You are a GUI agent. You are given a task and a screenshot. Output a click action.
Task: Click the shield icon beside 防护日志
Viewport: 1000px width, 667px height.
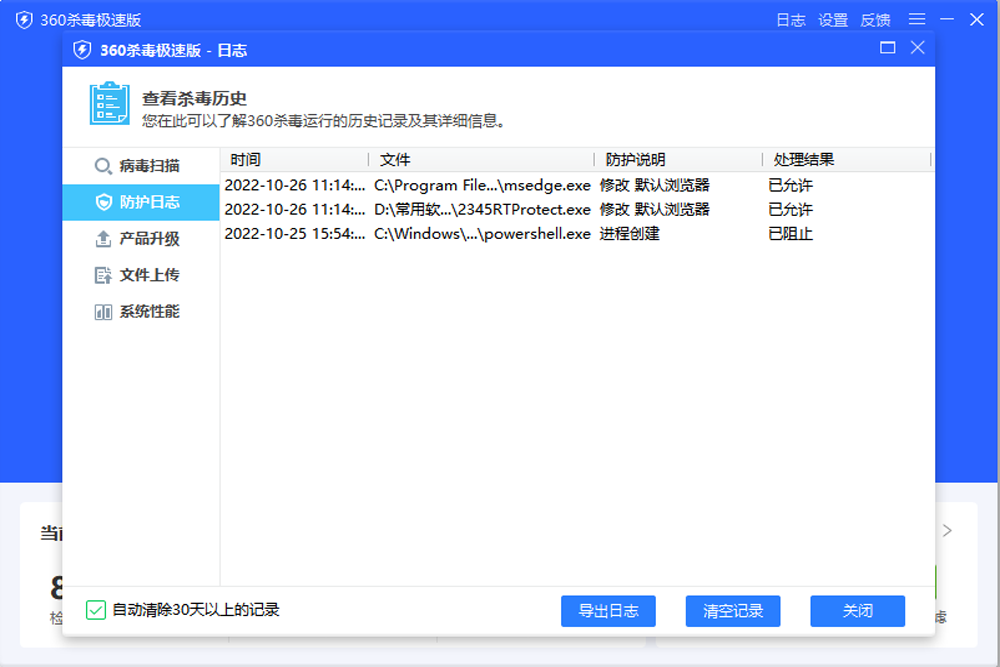click(x=103, y=202)
